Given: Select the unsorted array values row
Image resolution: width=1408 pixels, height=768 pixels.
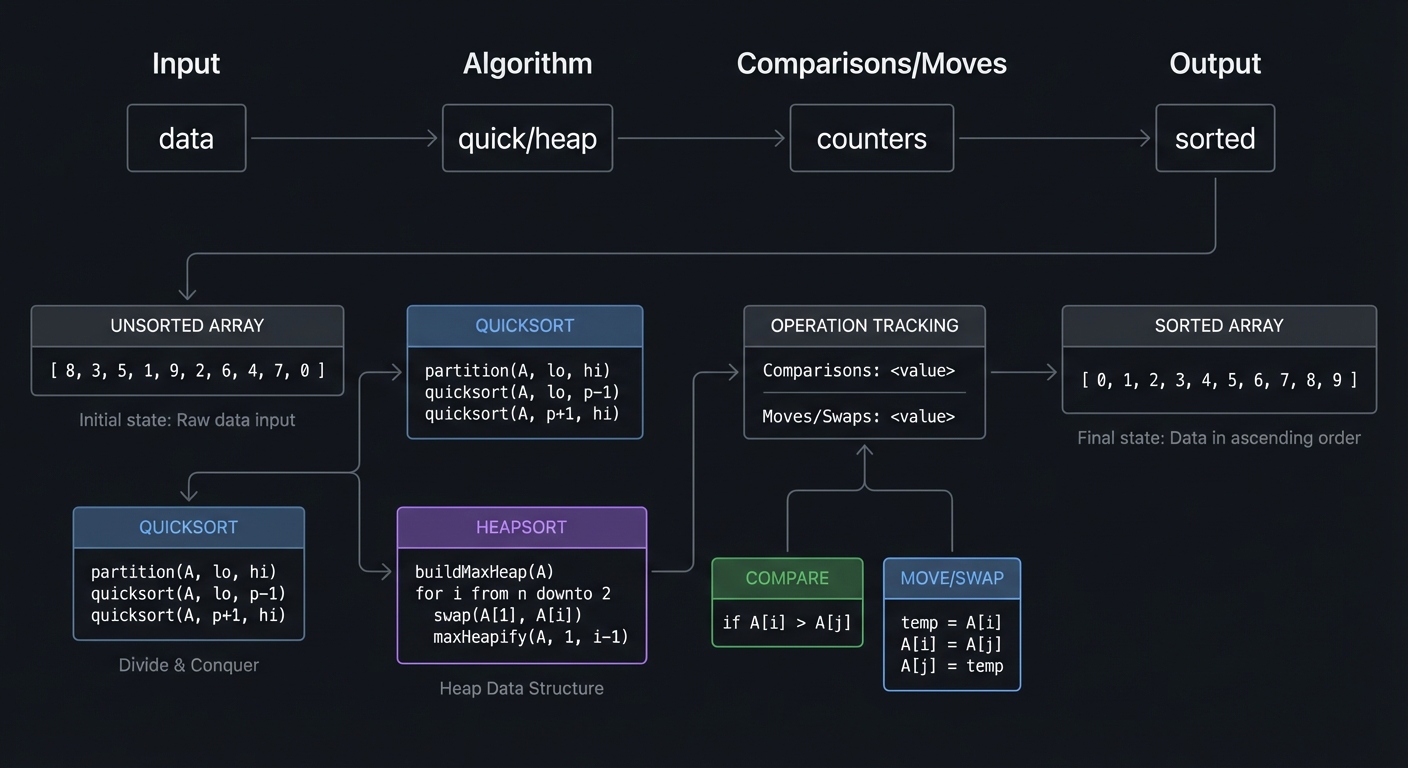Looking at the screenshot, I should (187, 370).
